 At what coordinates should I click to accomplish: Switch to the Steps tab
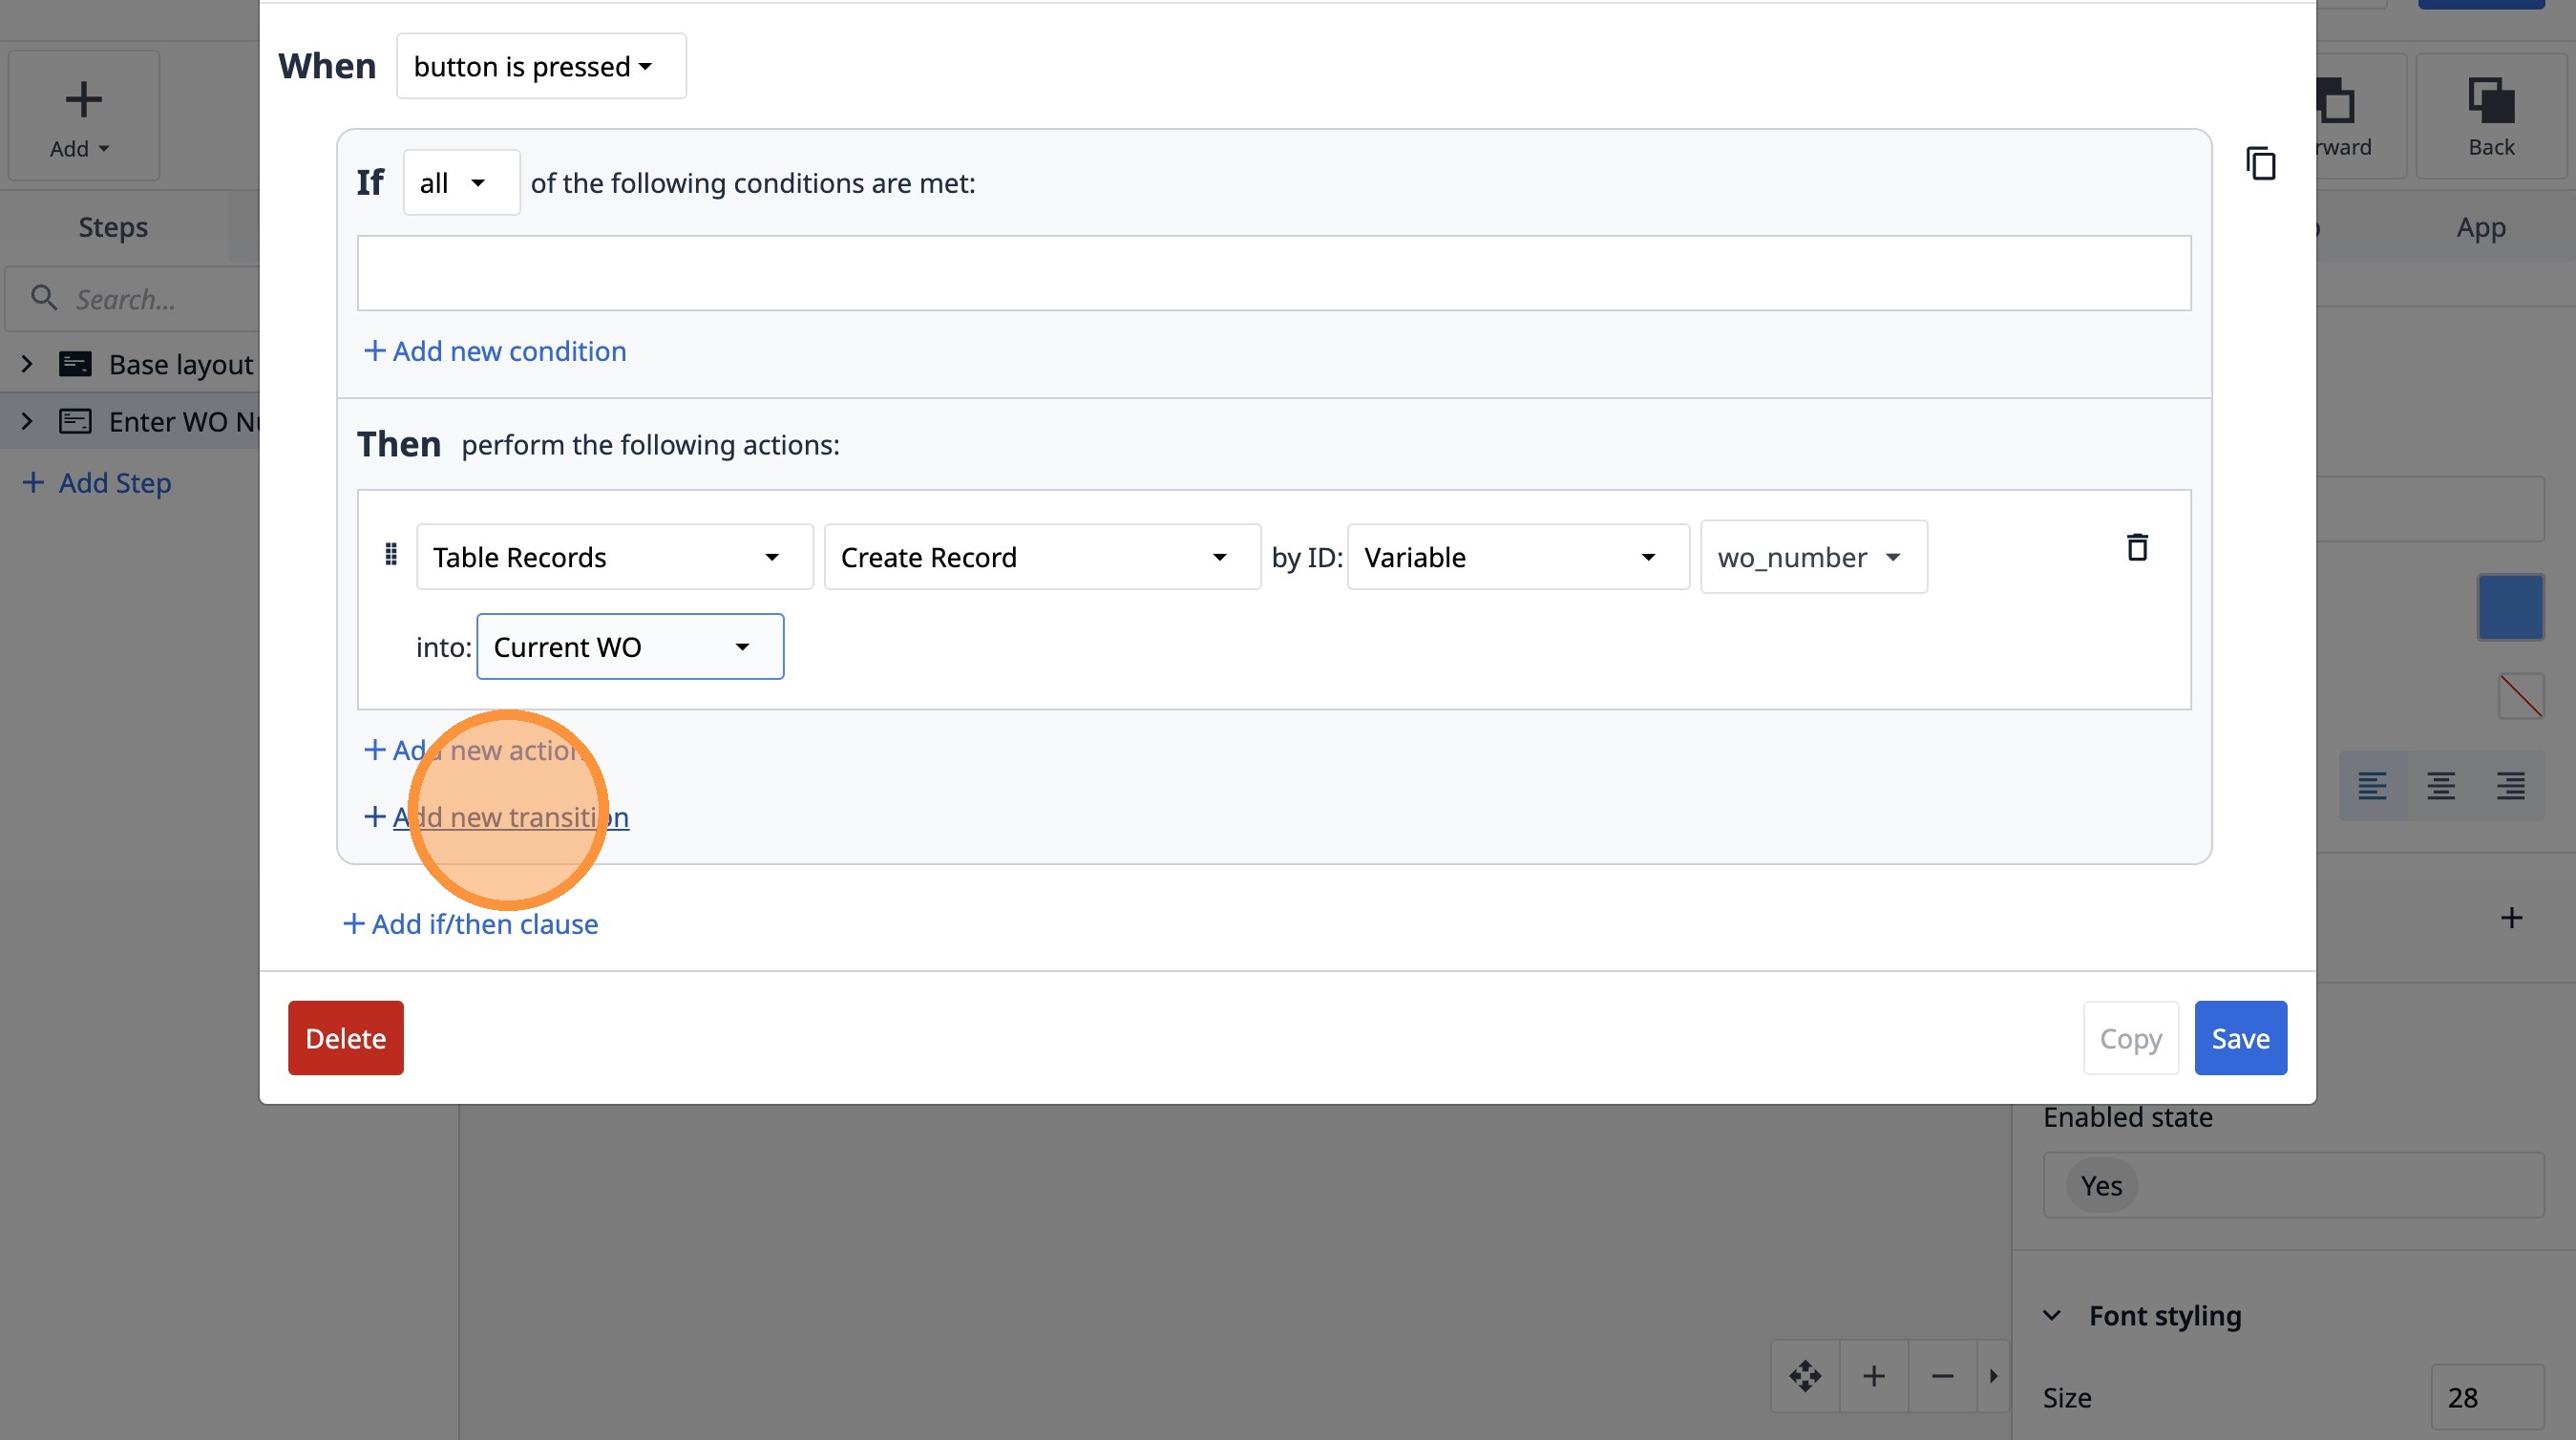pos(113,227)
